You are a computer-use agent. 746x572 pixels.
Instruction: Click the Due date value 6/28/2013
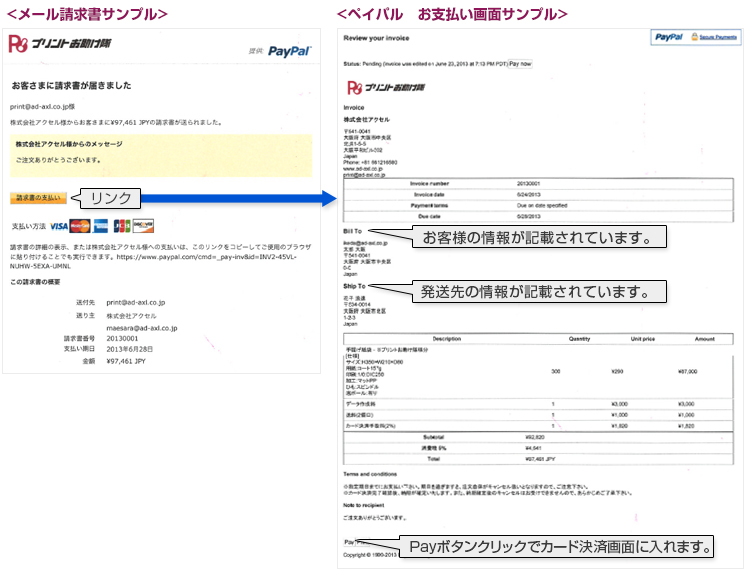tap(529, 217)
